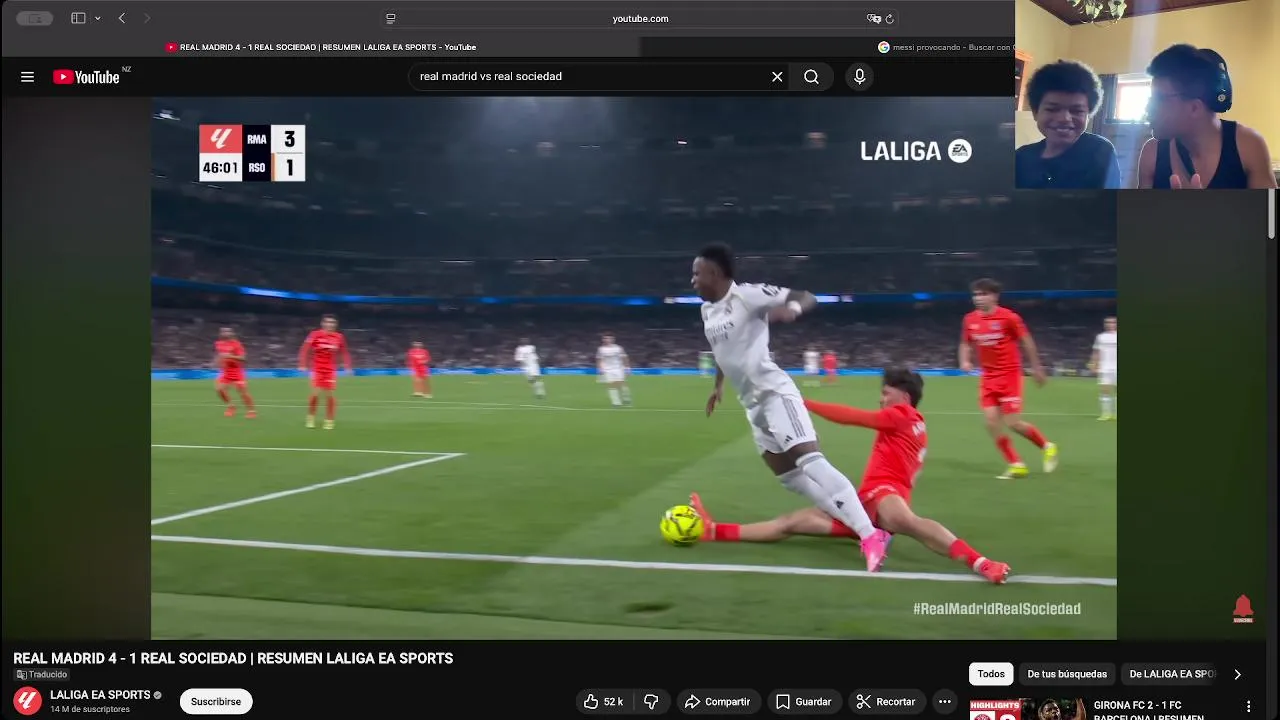Click the youtube.com address field
1280x720 pixels.
[x=640, y=18]
